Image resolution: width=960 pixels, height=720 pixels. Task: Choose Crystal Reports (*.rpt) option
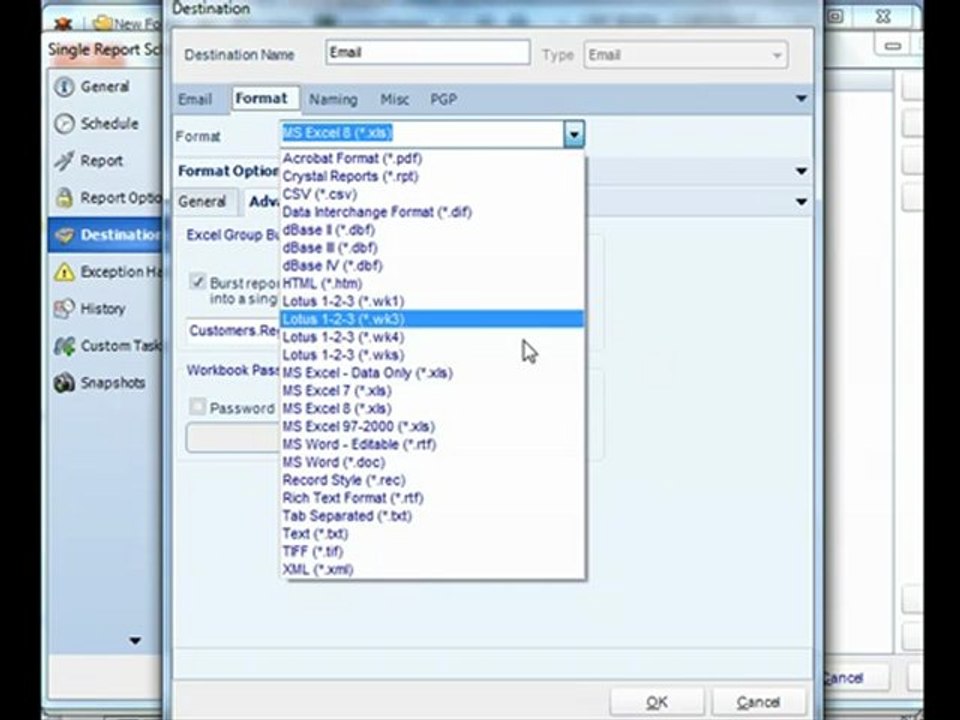pos(432,176)
